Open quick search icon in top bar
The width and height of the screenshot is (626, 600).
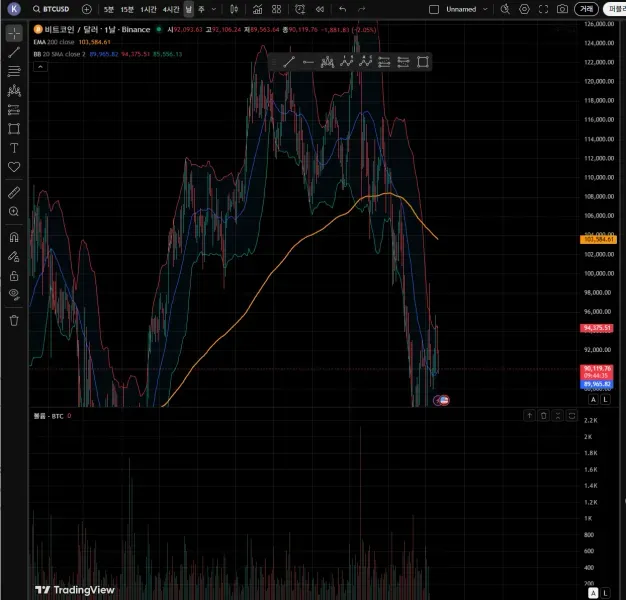505,9
